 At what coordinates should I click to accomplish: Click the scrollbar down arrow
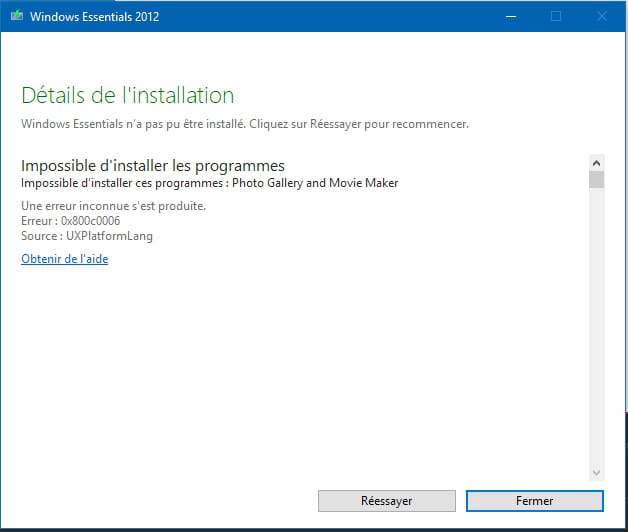596,473
